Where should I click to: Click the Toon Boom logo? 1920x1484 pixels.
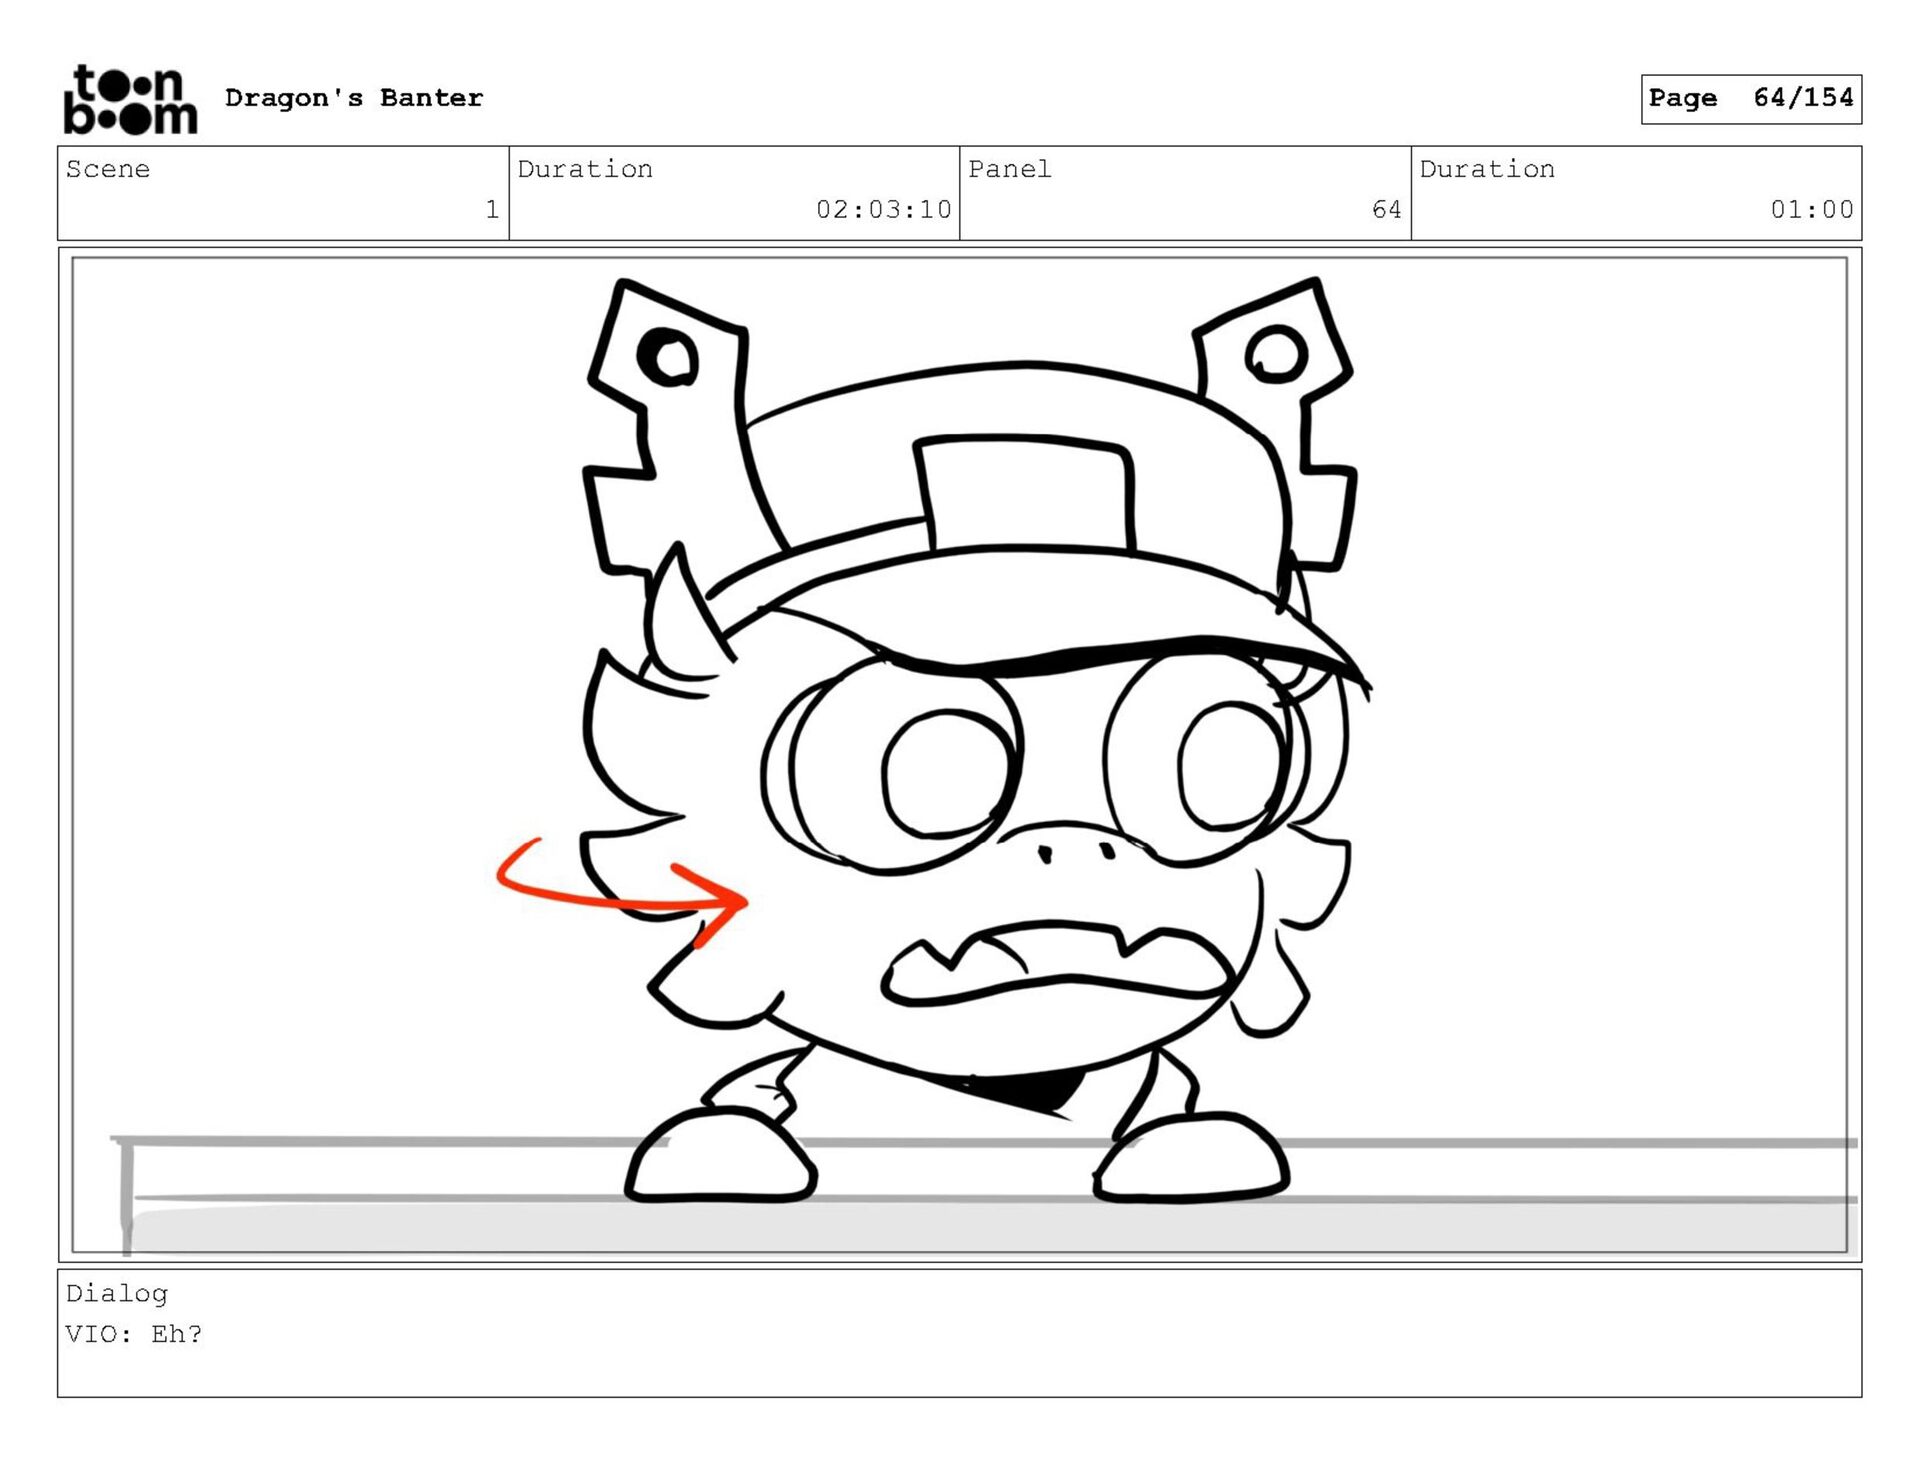pos(130,99)
